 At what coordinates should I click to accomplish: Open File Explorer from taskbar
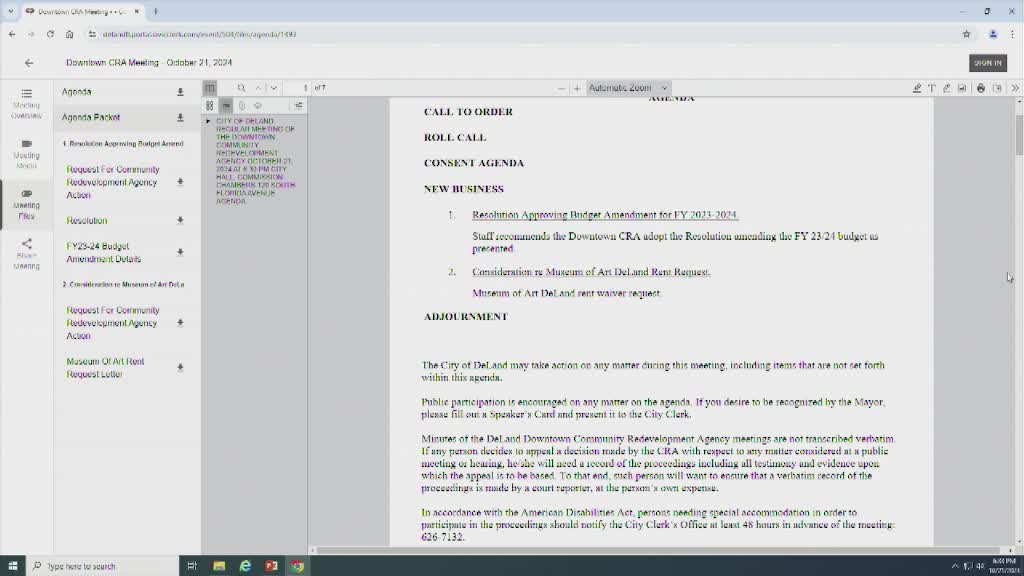point(219,566)
